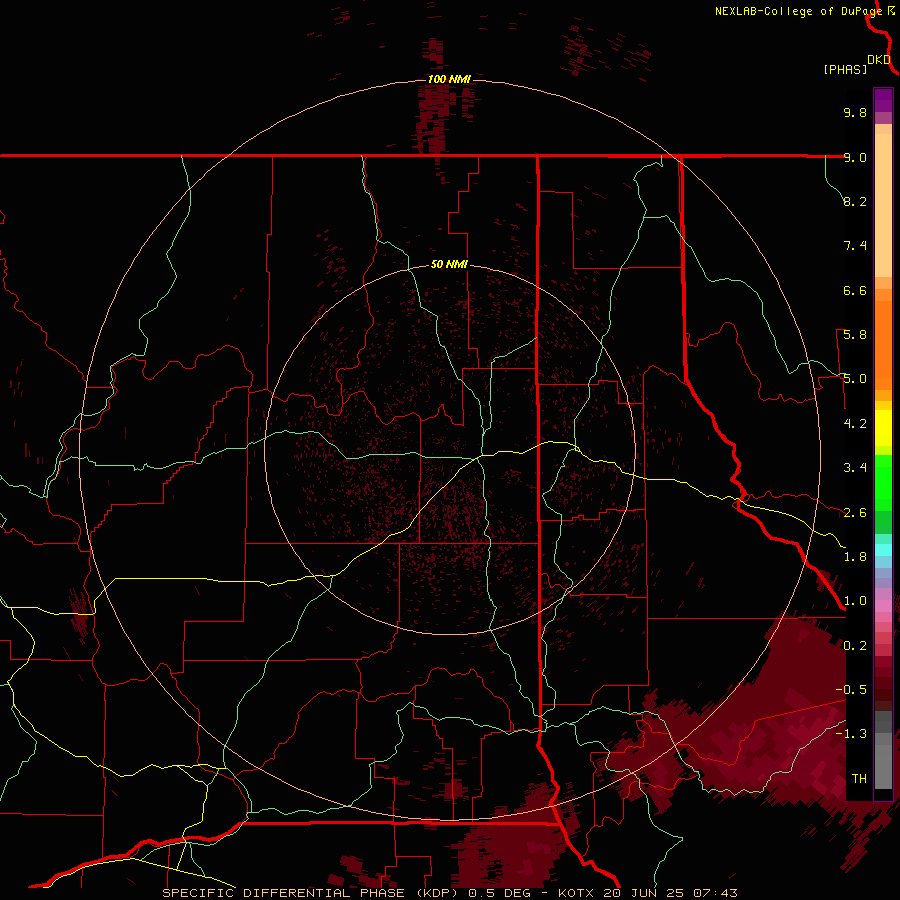Click the 9.0 value on the color scale
The width and height of the screenshot is (900, 900).
855,157
